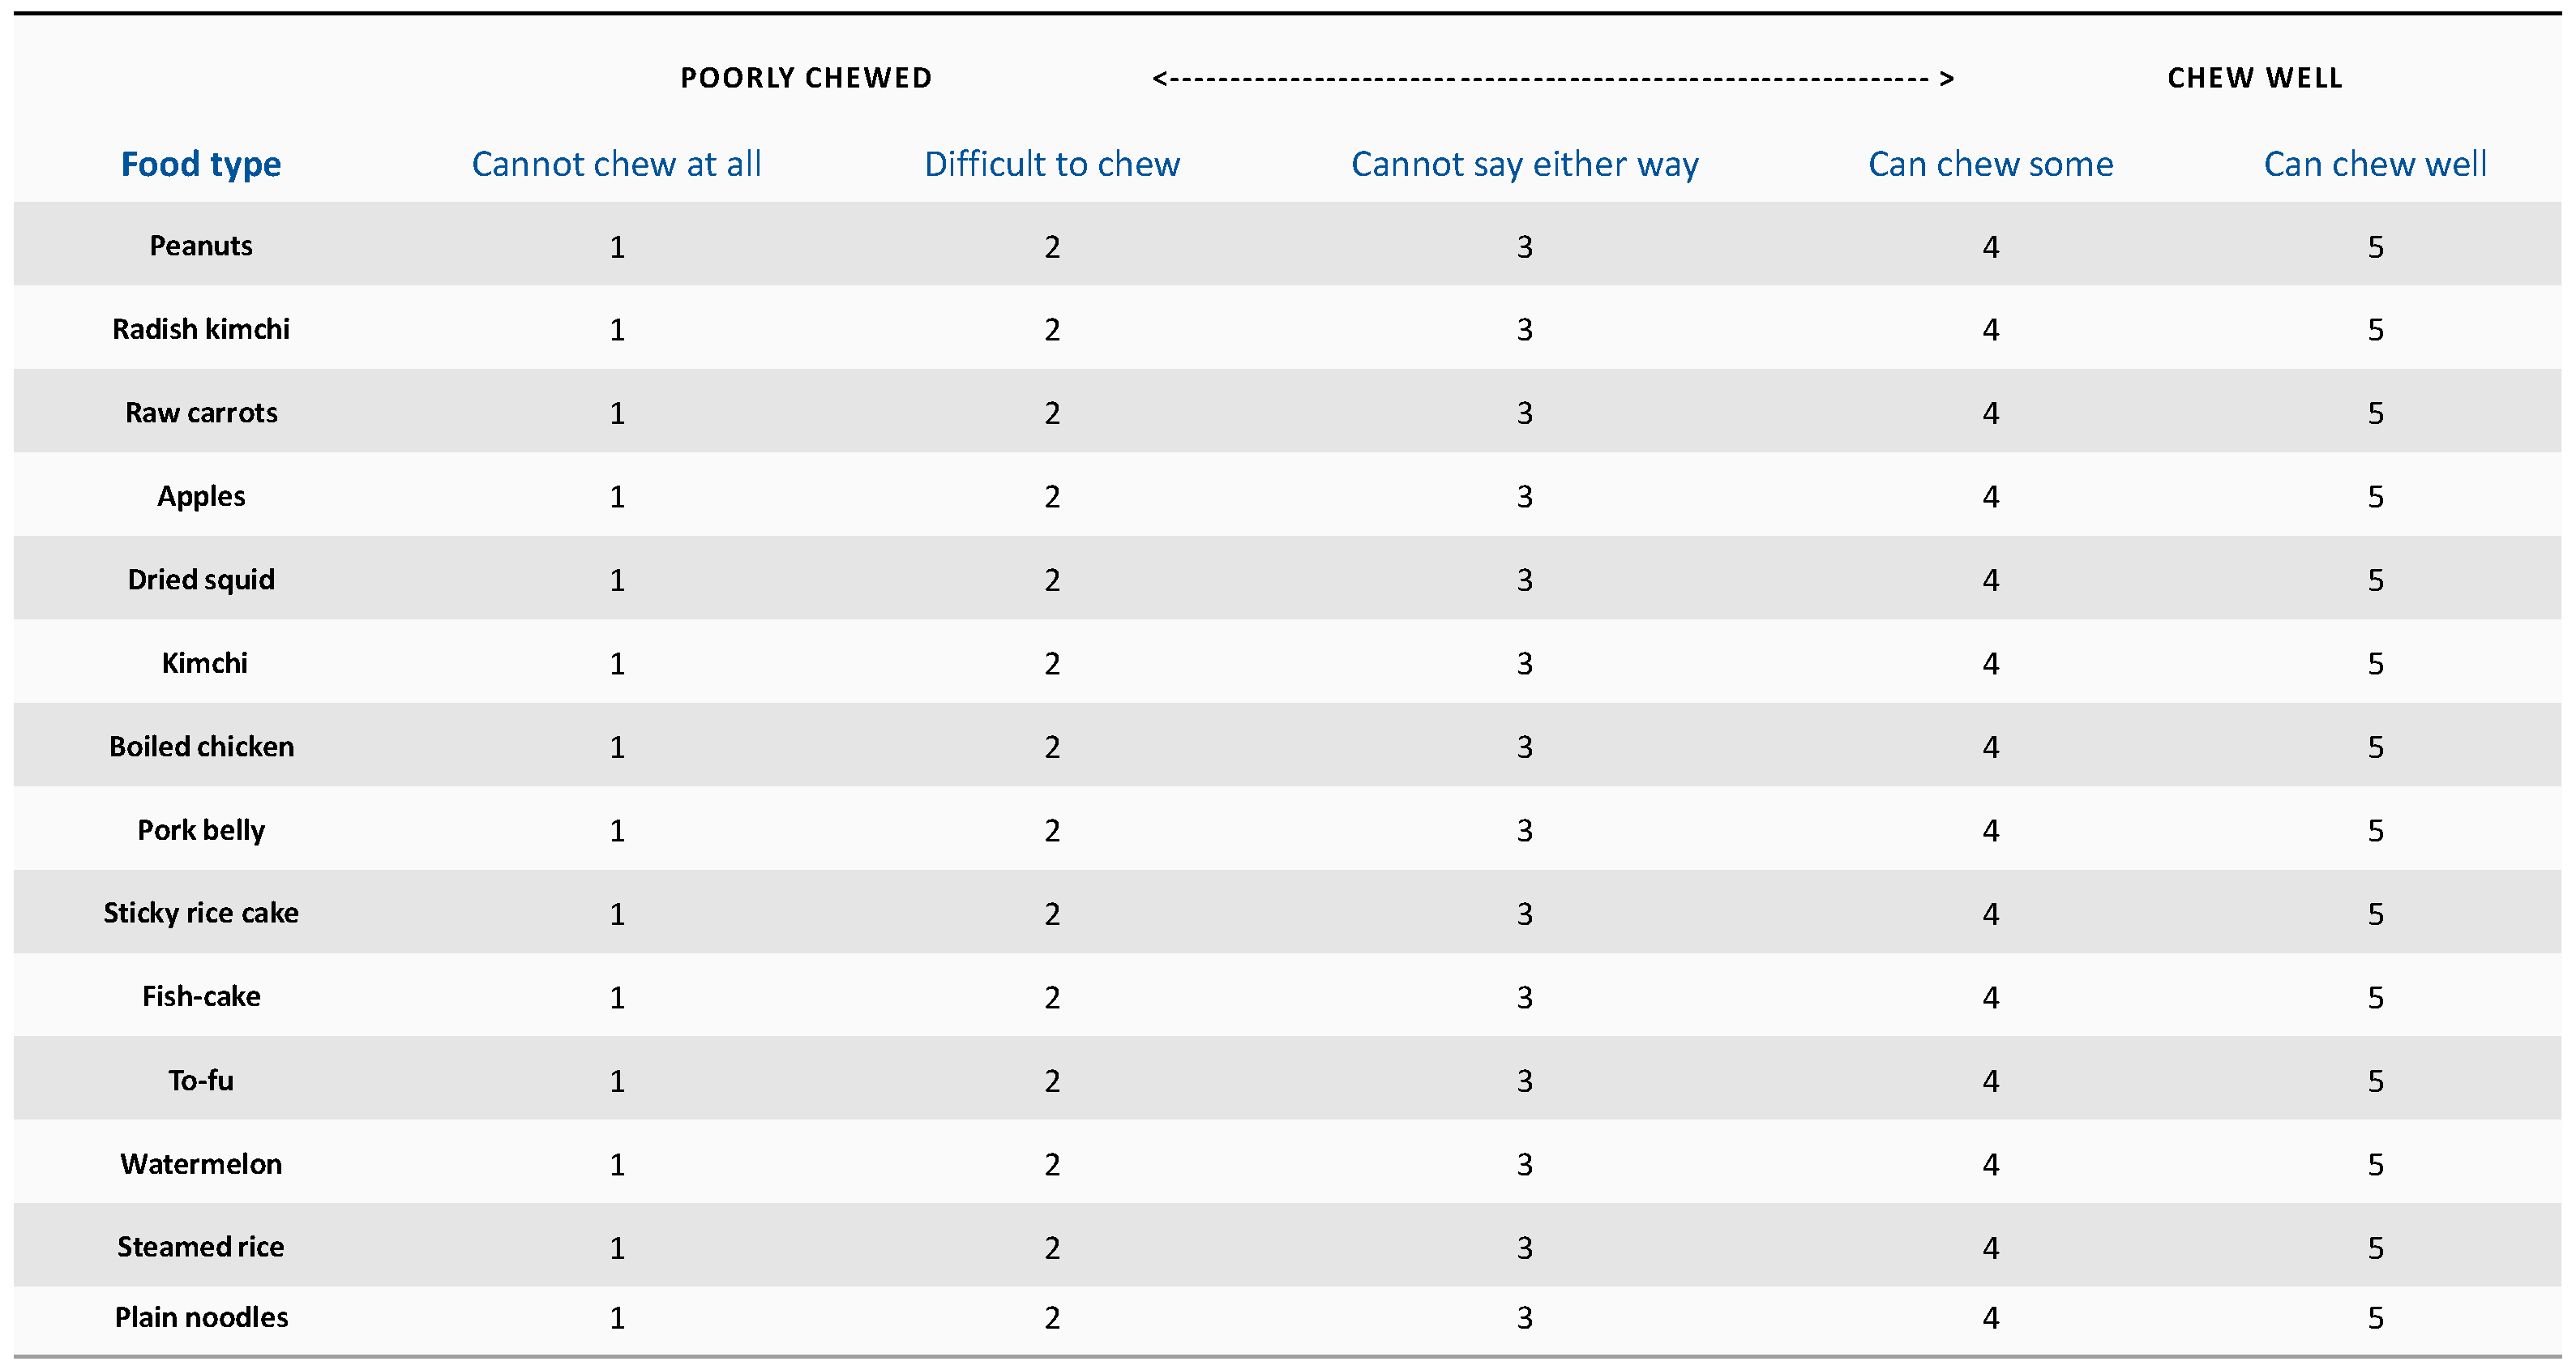Click the POORLY CHEWED heading
The width and height of the screenshot is (2576, 1370).
tap(806, 78)
